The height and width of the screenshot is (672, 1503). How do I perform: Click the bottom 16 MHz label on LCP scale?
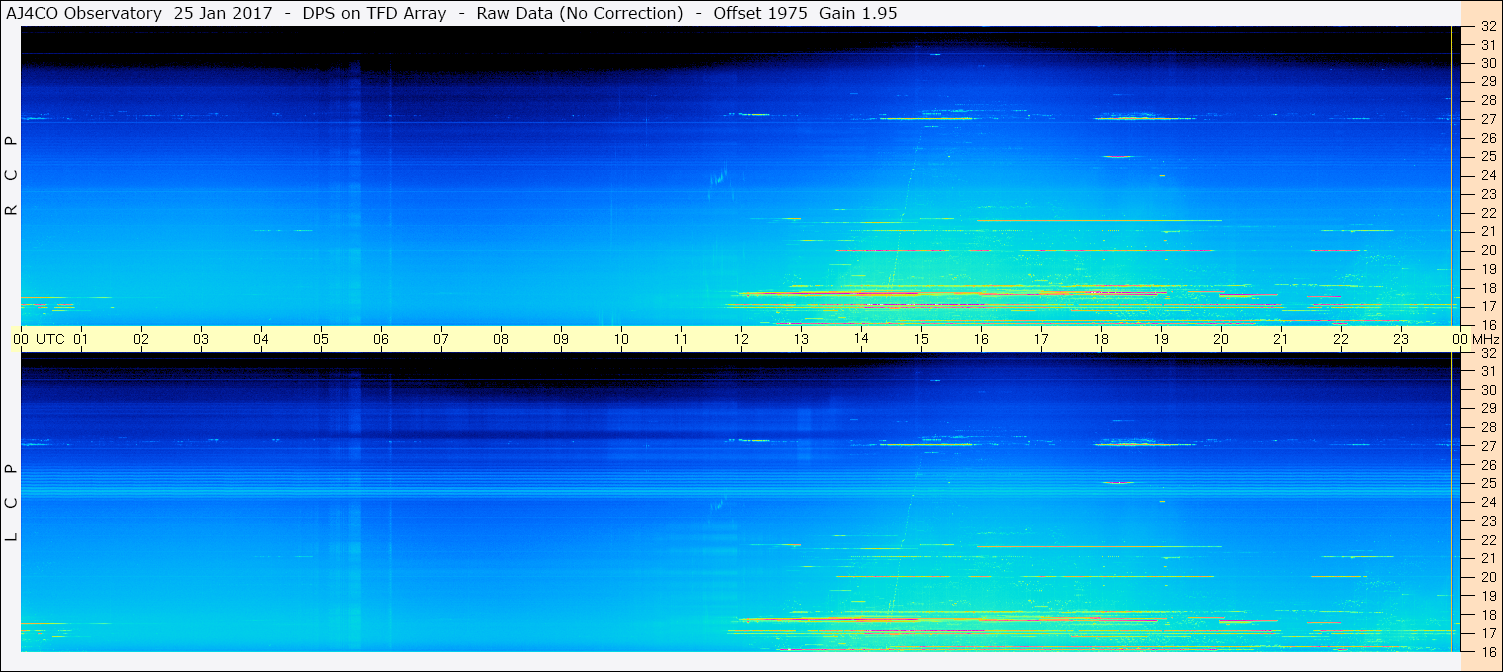tap(1488, 651)
